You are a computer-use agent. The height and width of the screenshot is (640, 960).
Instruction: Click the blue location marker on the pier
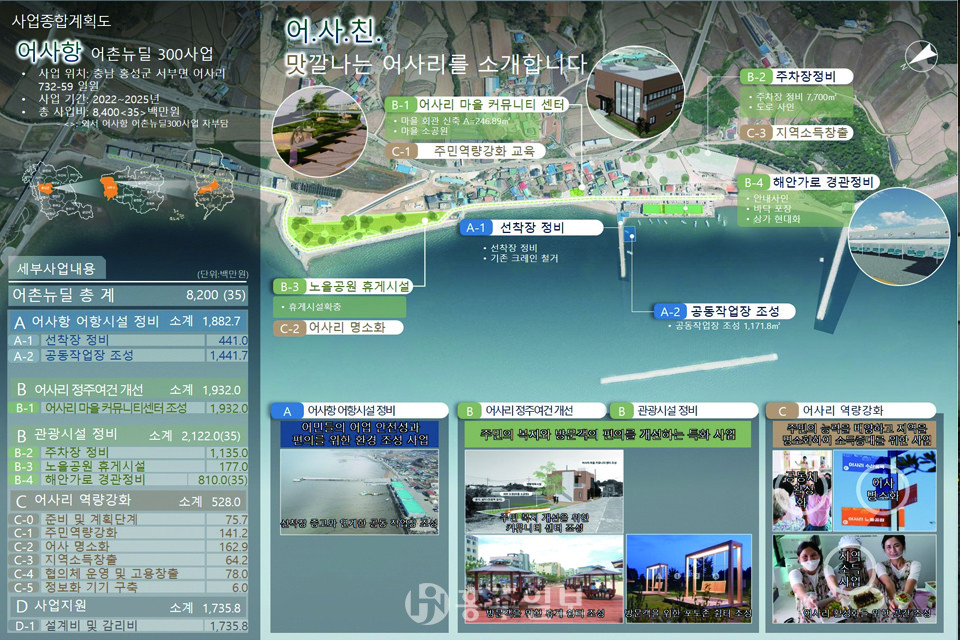[x=632, y=237]
